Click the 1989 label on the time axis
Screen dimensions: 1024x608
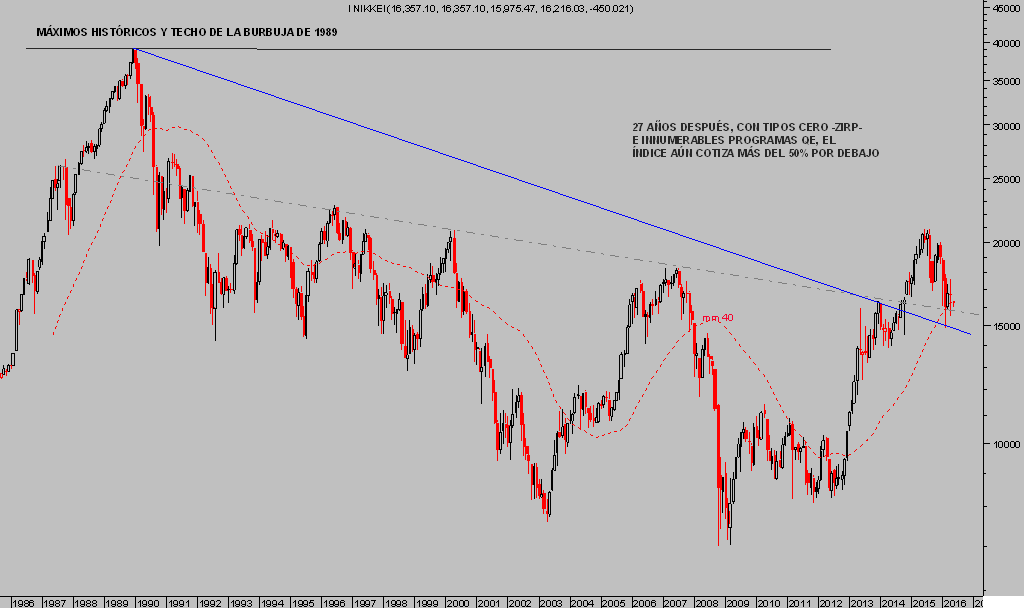click(117, 603)
